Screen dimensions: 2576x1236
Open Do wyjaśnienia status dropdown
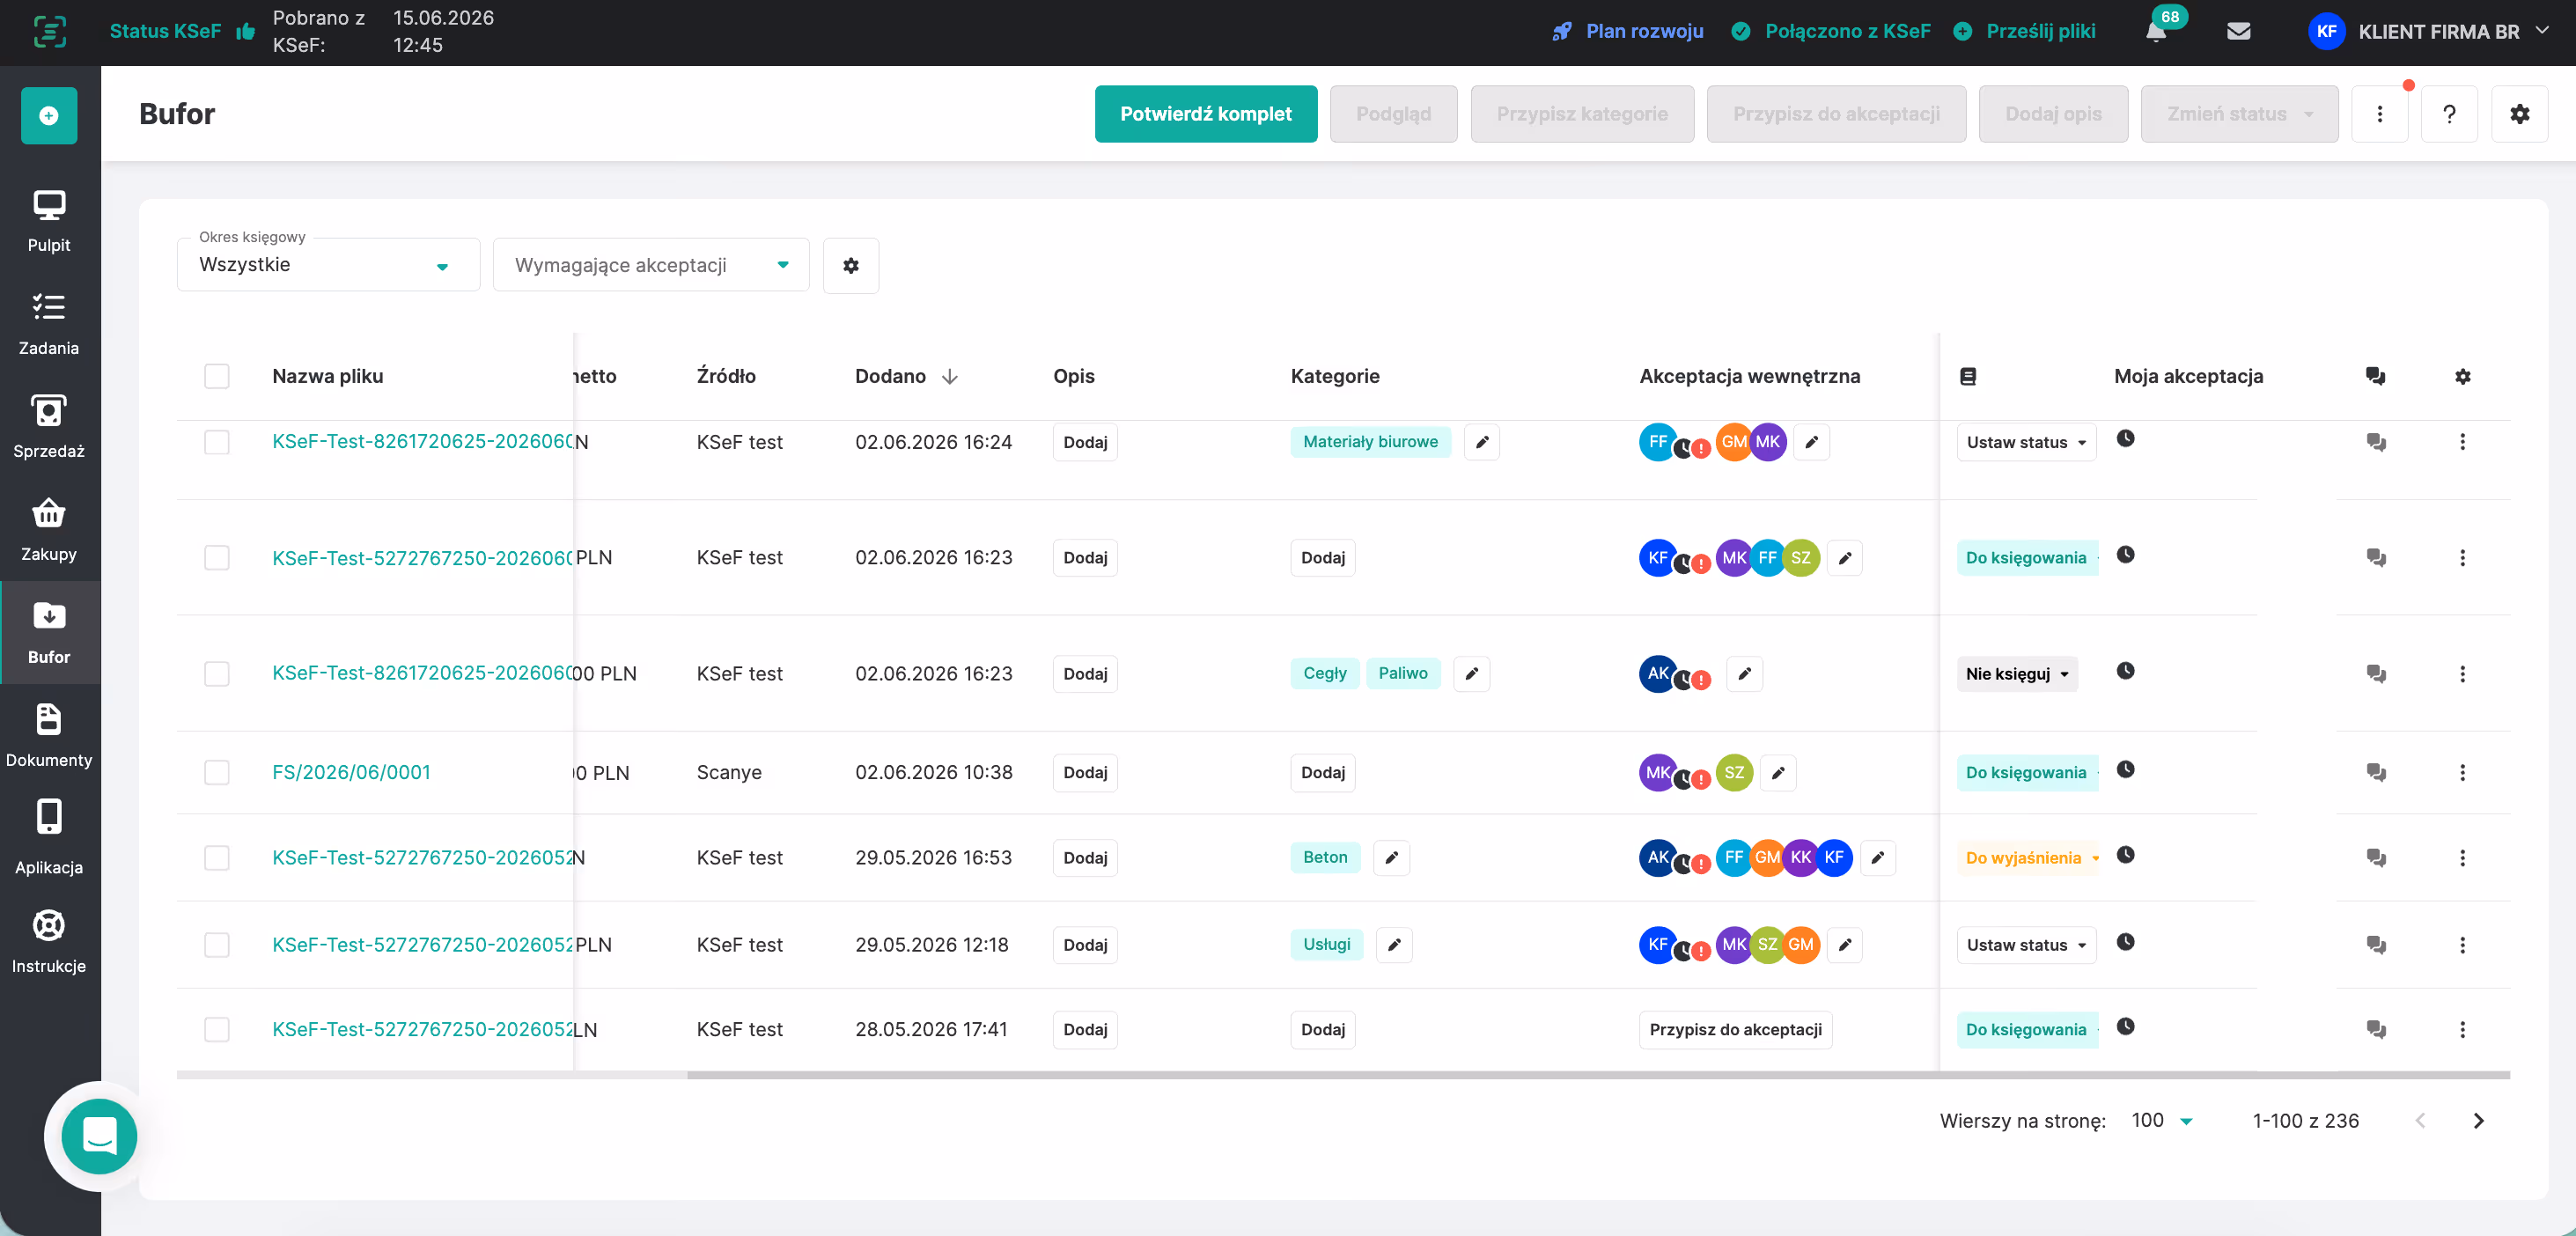click(x=2028, y=858)
